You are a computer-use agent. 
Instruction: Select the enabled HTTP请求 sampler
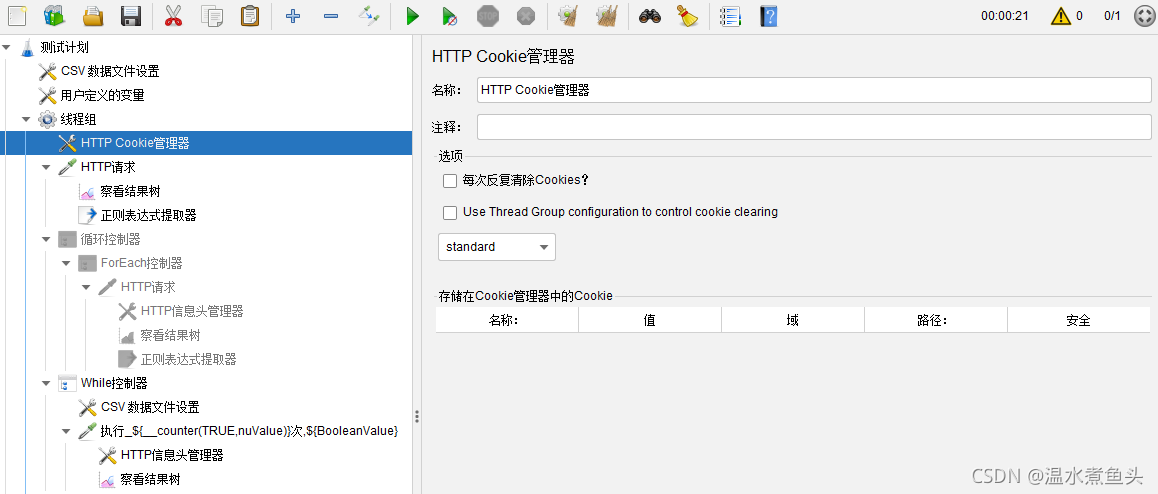point(108,168)
